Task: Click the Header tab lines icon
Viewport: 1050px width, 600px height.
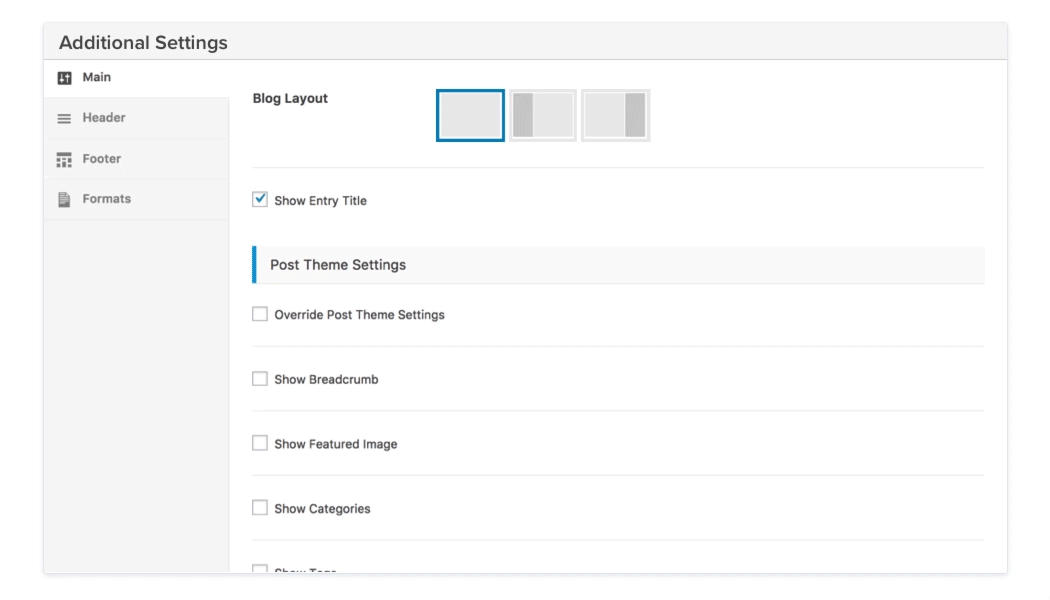Action: (x=64, y=118)
